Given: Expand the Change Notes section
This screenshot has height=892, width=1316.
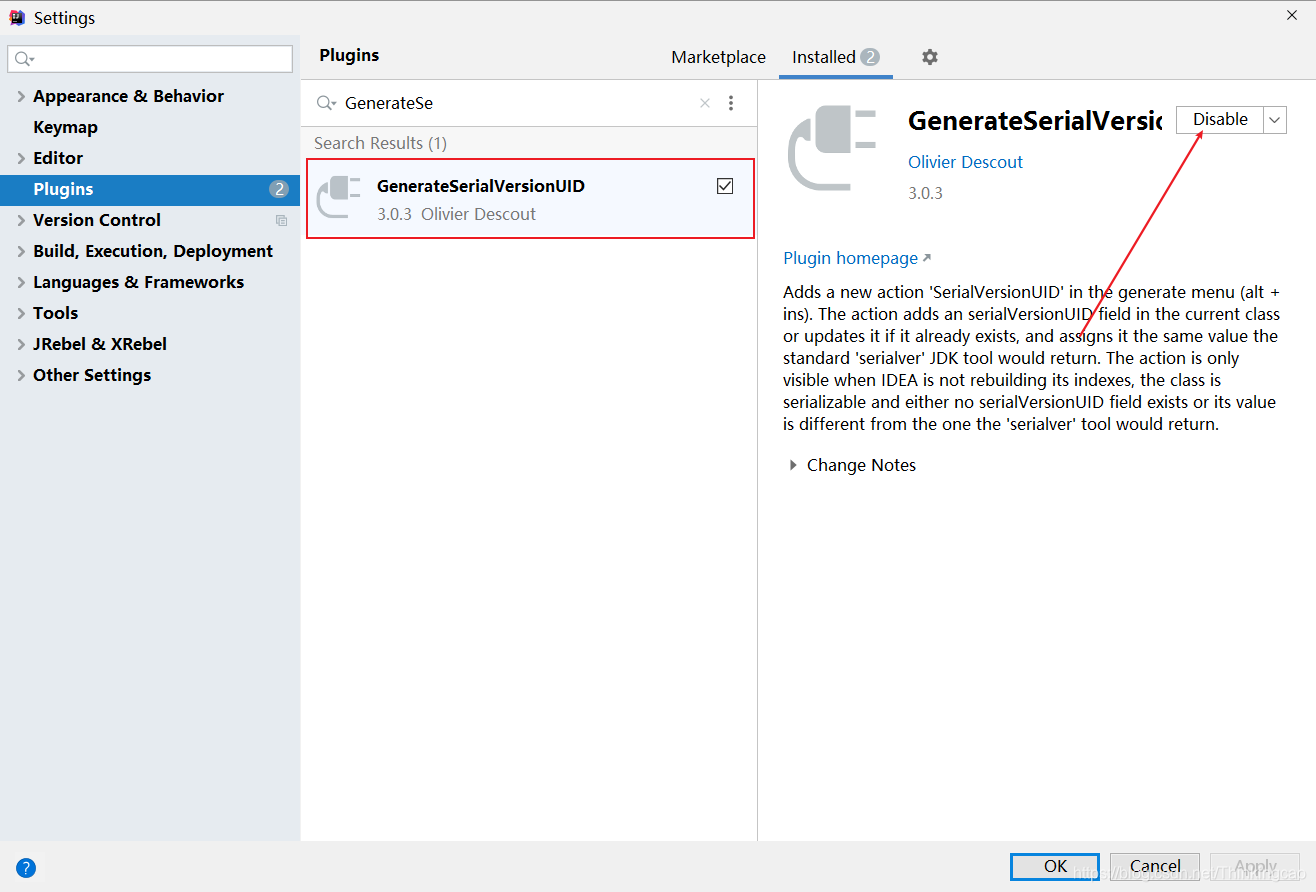Looking at the screenshot, I should click(793, 465).
